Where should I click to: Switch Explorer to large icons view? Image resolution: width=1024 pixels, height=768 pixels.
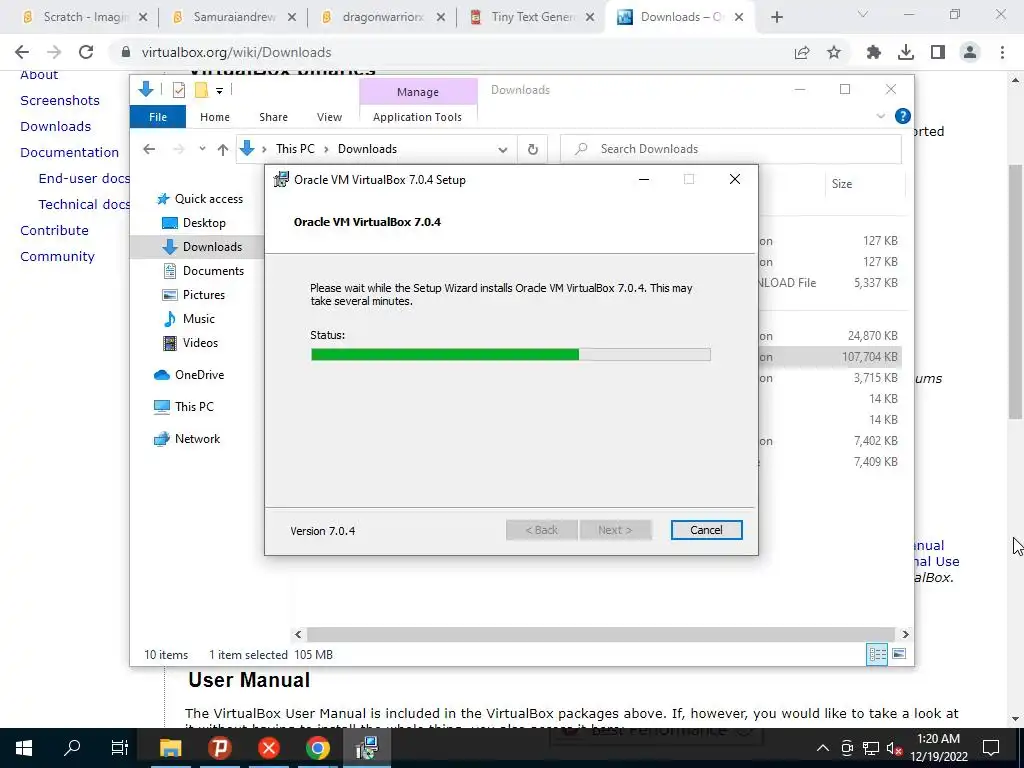point(899,654)
